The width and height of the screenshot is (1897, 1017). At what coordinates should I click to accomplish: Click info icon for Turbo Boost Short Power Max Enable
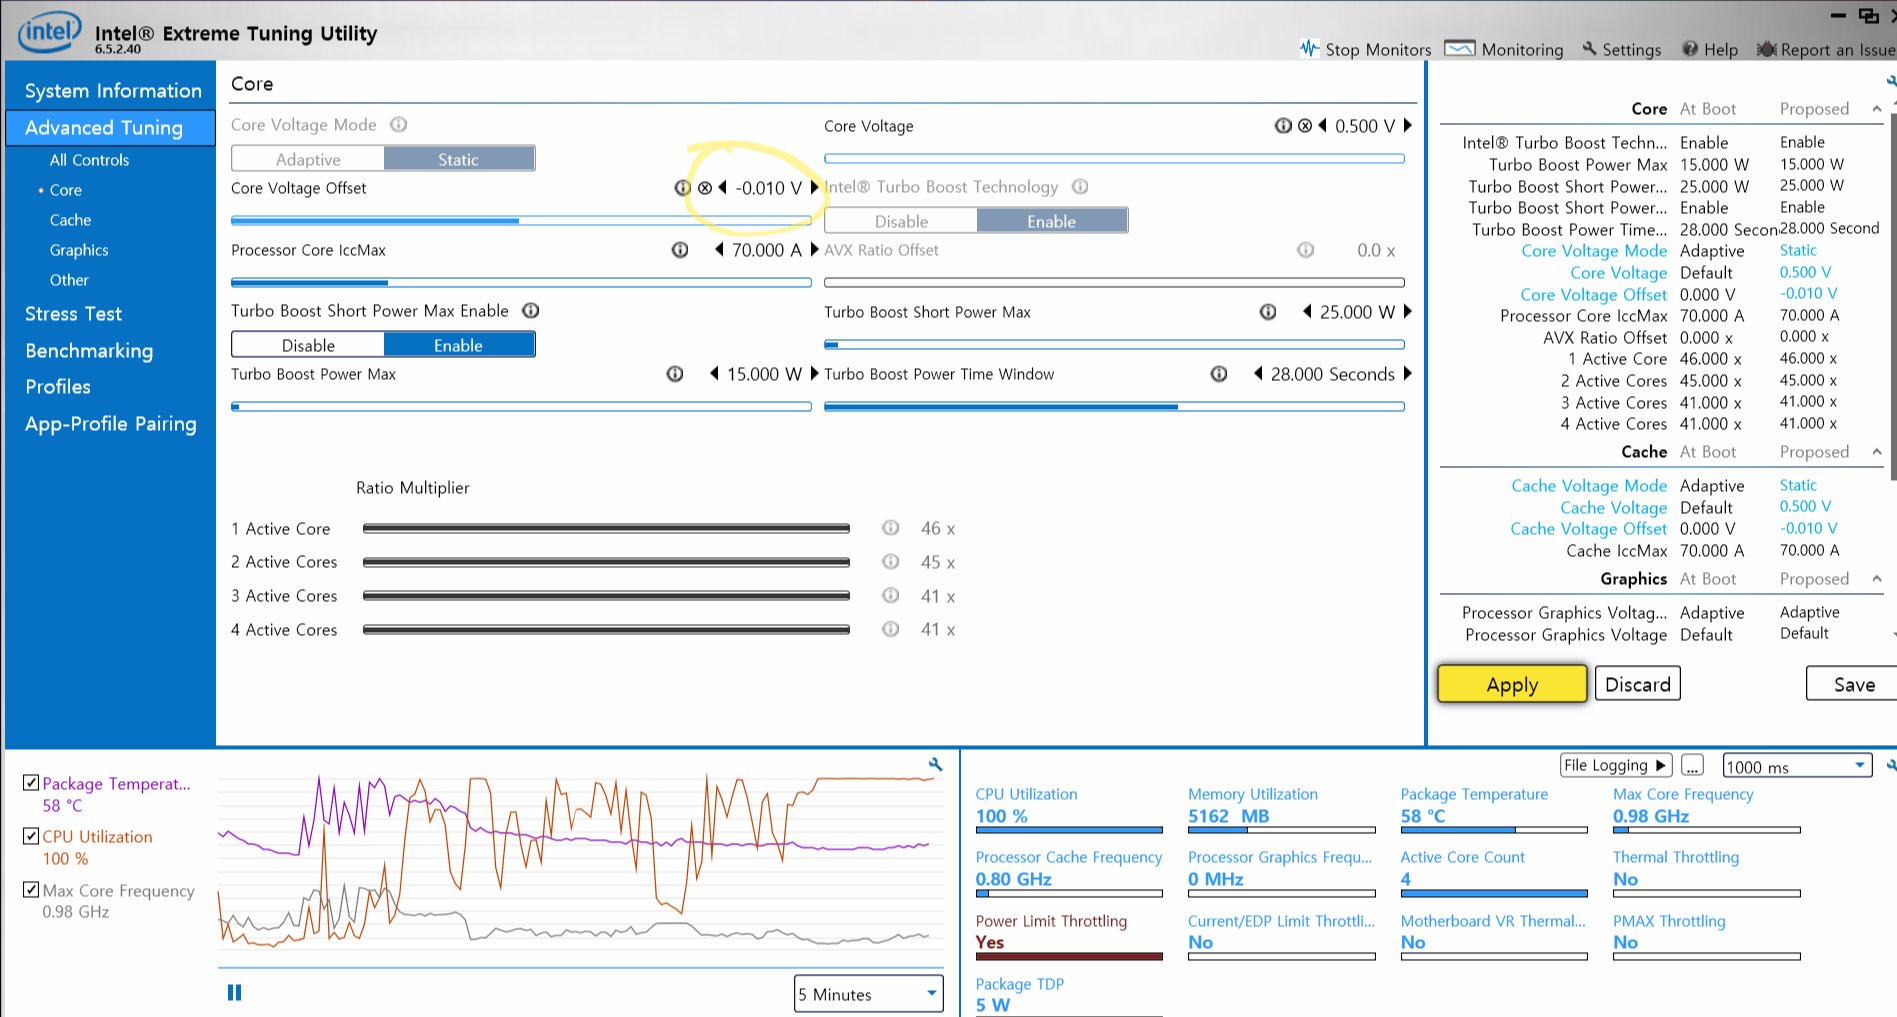point(531,311)
